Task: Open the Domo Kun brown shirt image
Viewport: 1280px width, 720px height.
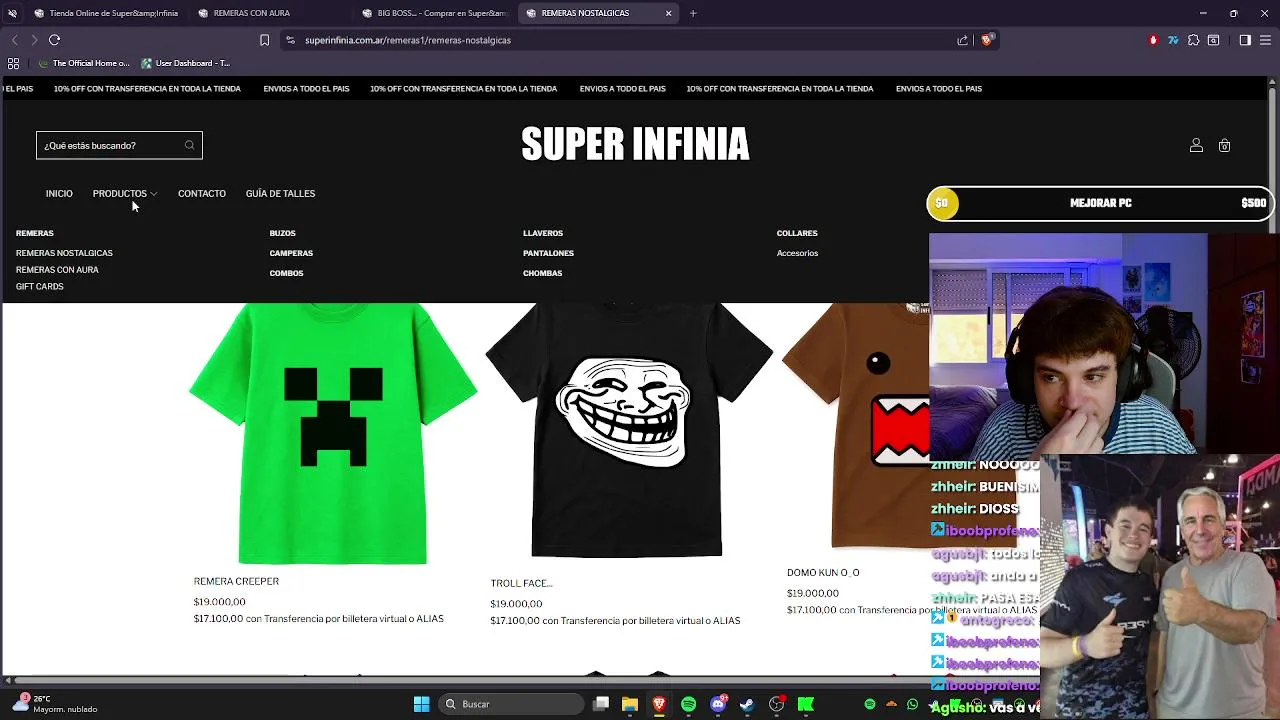Action: pyautogui.click(x=856, y=427)
